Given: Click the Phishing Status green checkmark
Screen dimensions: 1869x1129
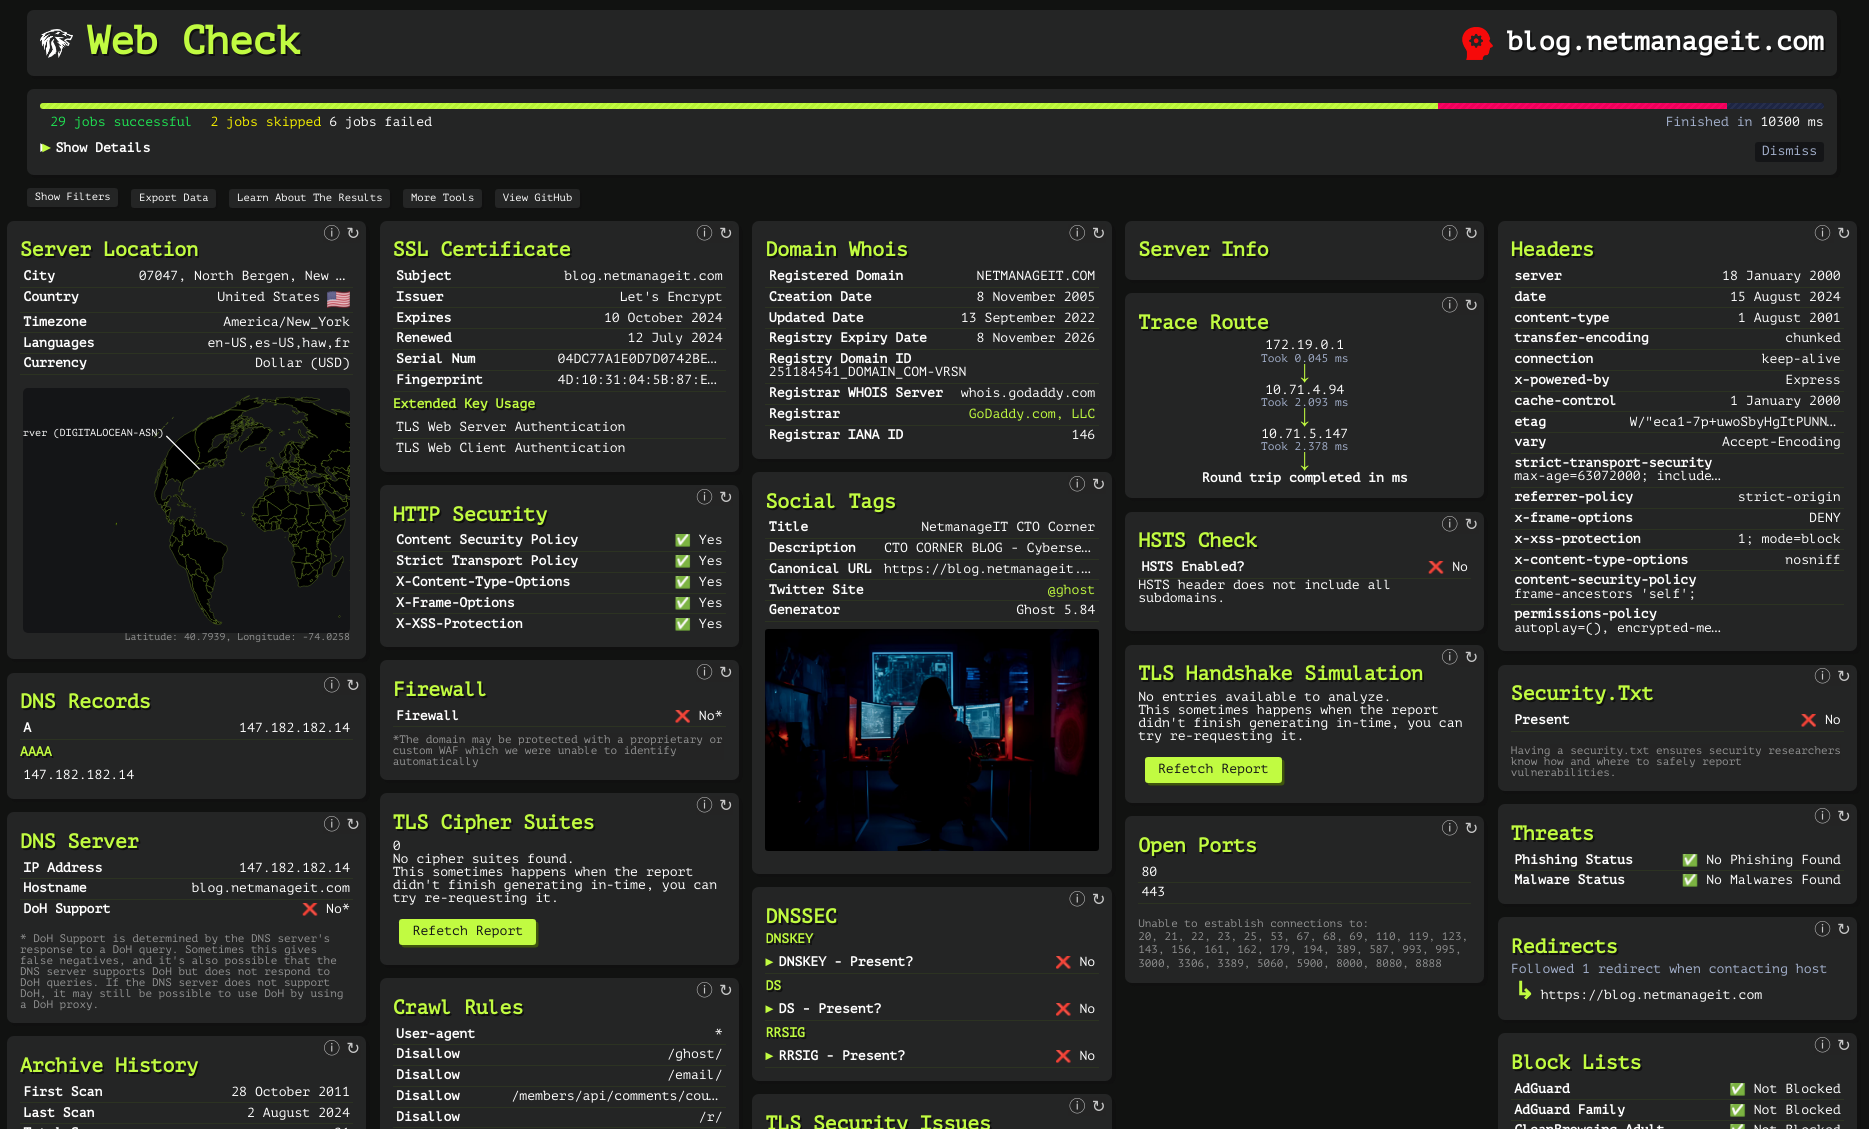Looking at the screenshot, I should 1689,860.
